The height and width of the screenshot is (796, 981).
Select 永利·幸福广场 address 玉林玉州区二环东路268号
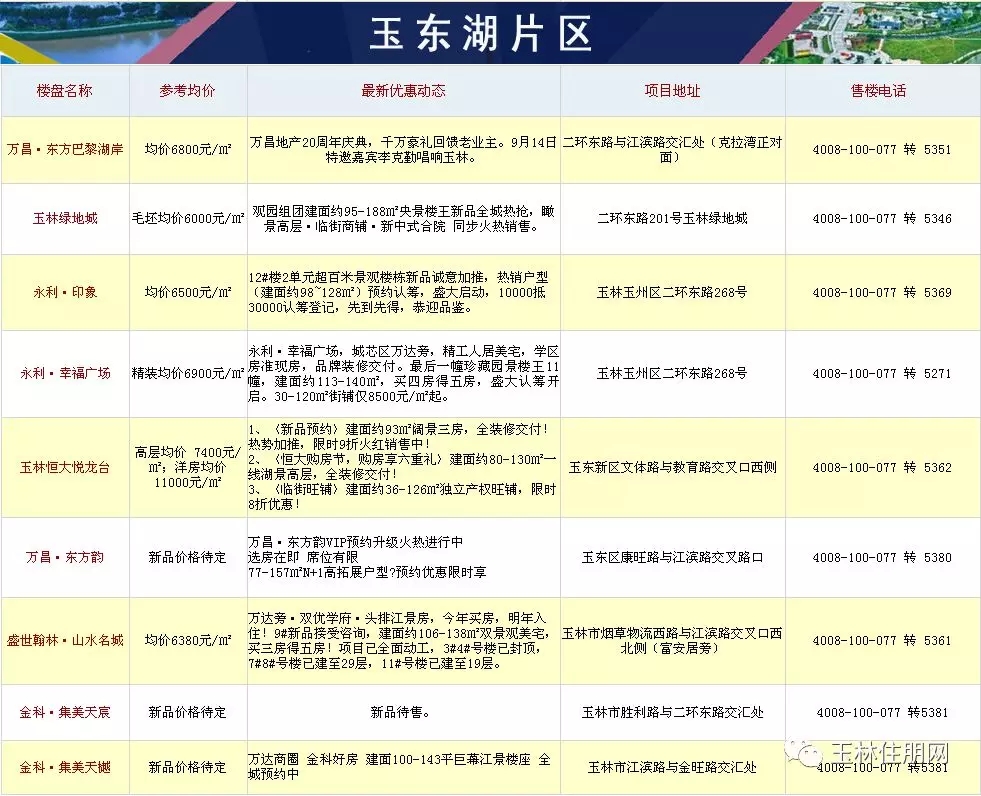click(x=673, y=374)
